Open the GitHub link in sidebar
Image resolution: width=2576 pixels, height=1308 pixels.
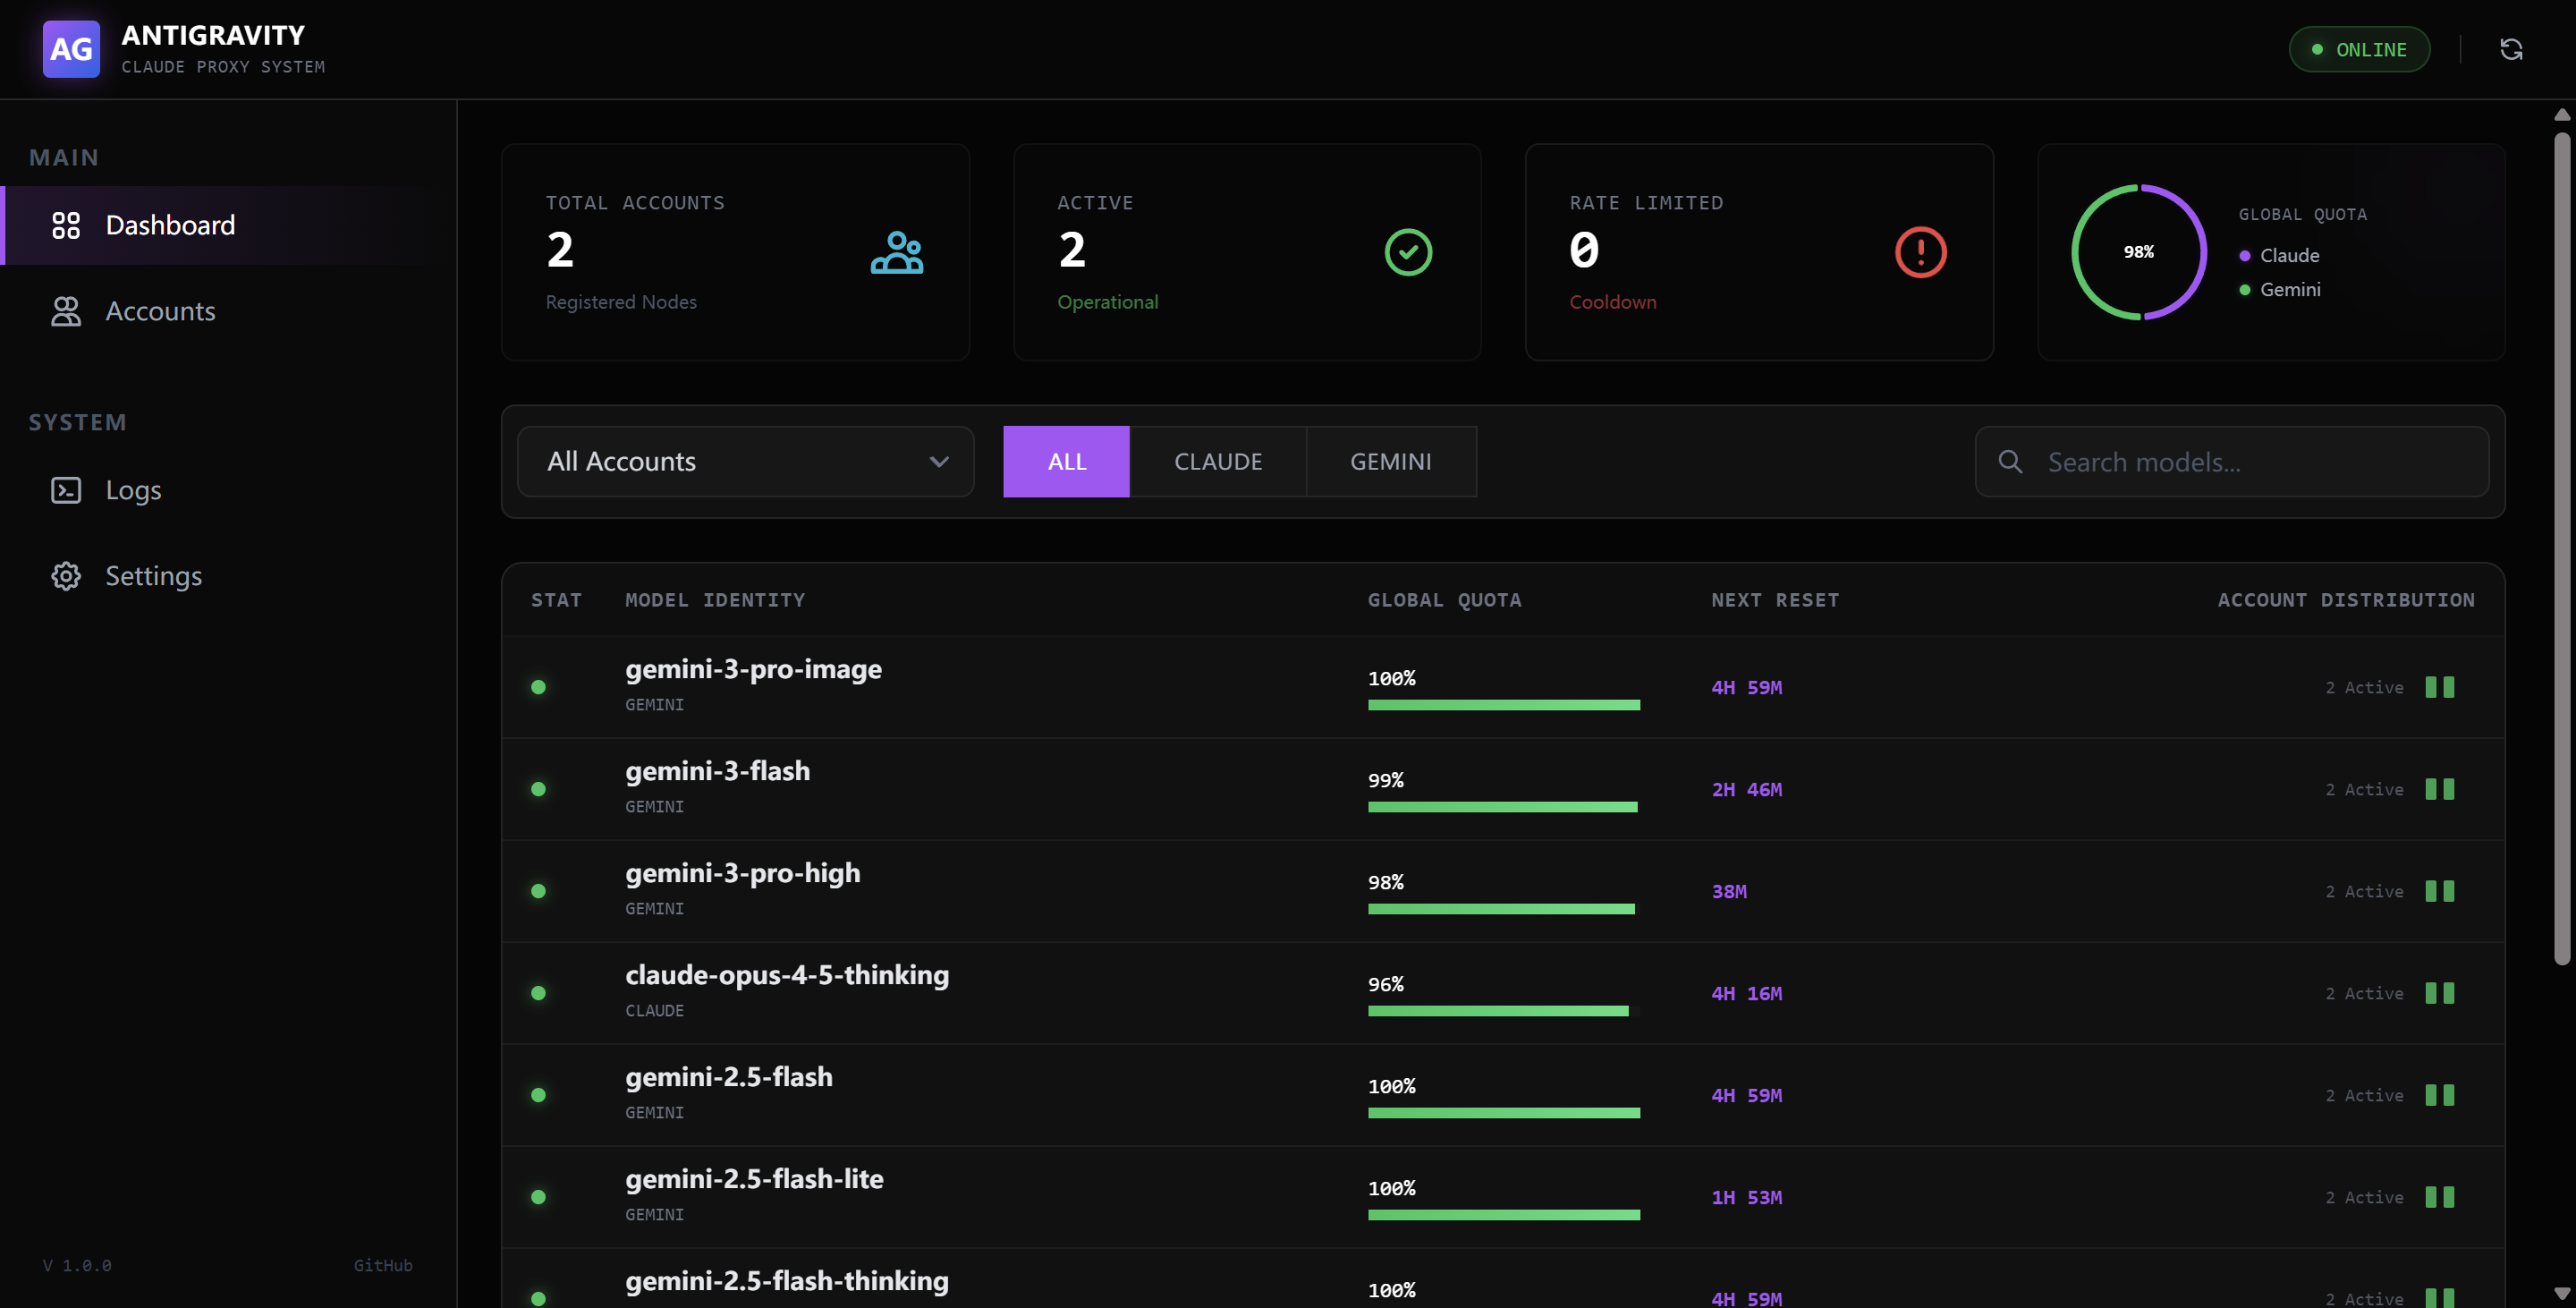[x=382, y=1265]
